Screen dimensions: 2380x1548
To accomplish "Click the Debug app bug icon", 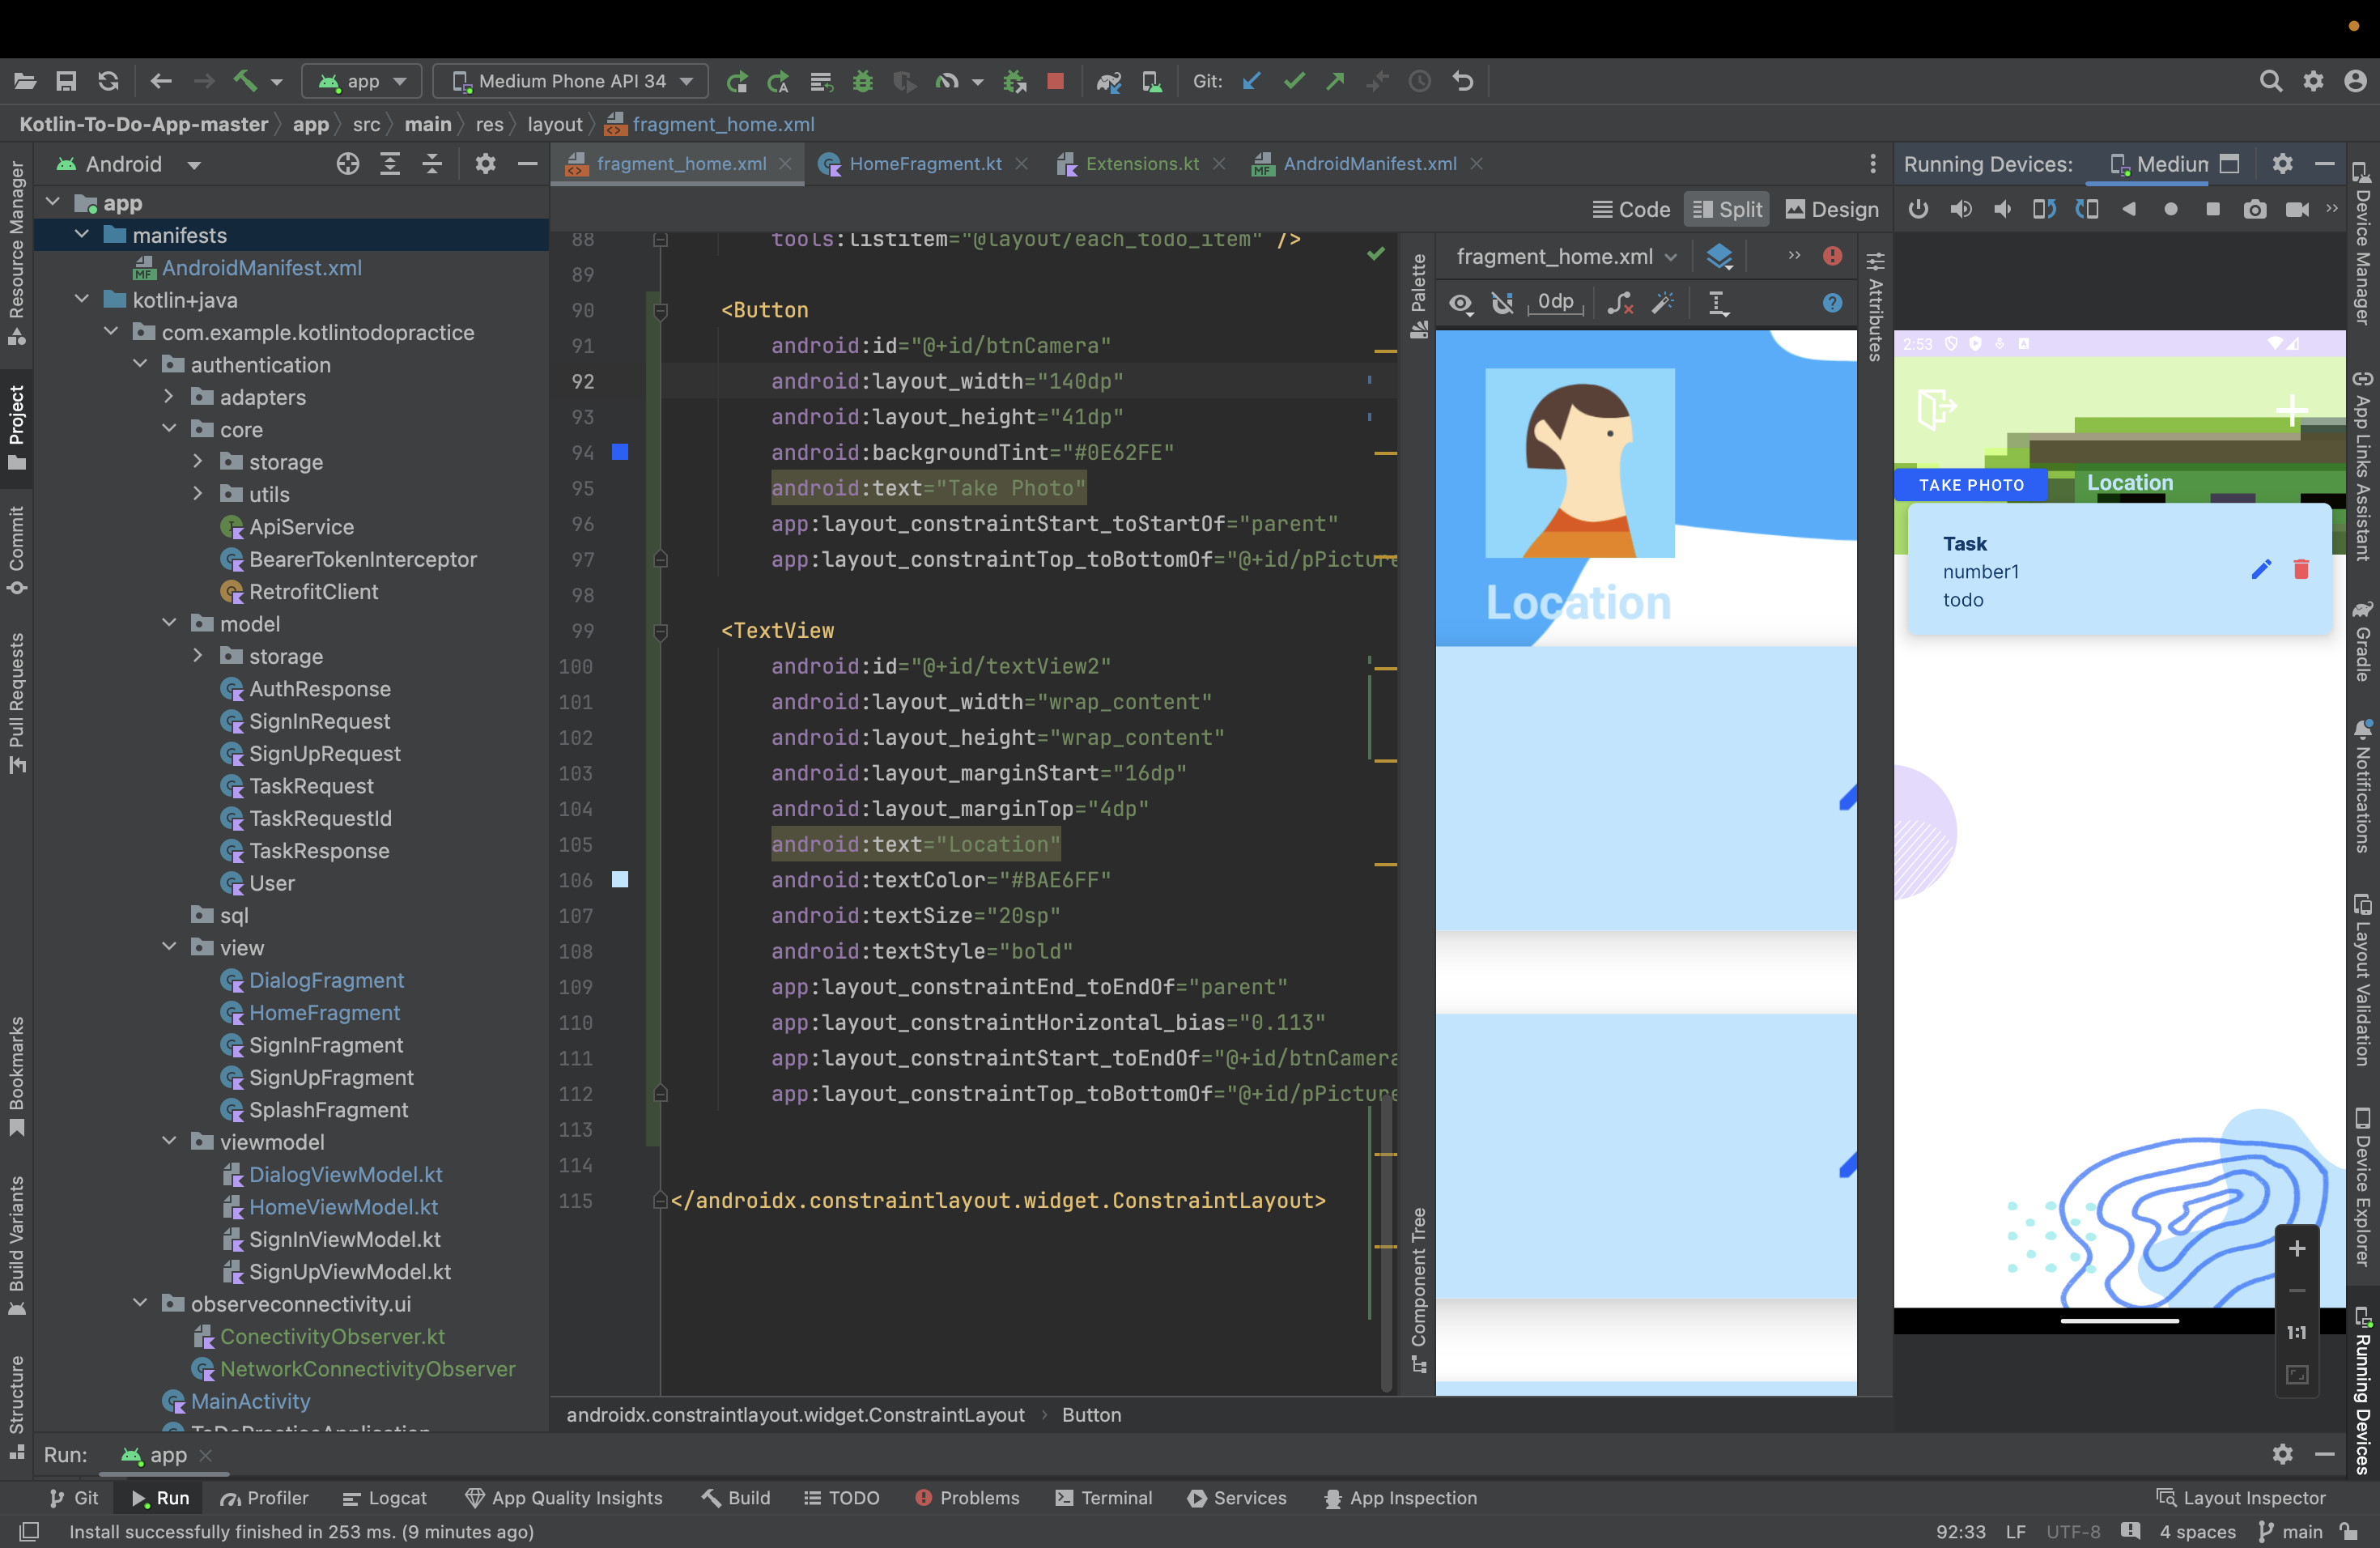I will click(863, 81).
